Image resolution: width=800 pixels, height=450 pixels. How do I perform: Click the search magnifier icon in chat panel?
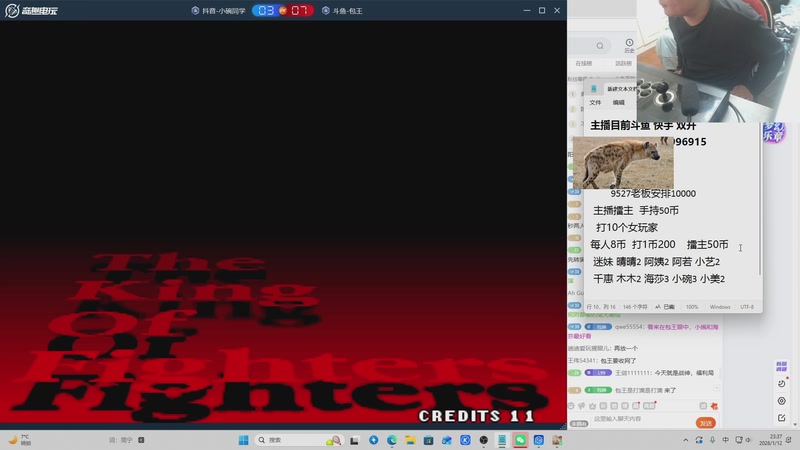click(x=600, y=46)
